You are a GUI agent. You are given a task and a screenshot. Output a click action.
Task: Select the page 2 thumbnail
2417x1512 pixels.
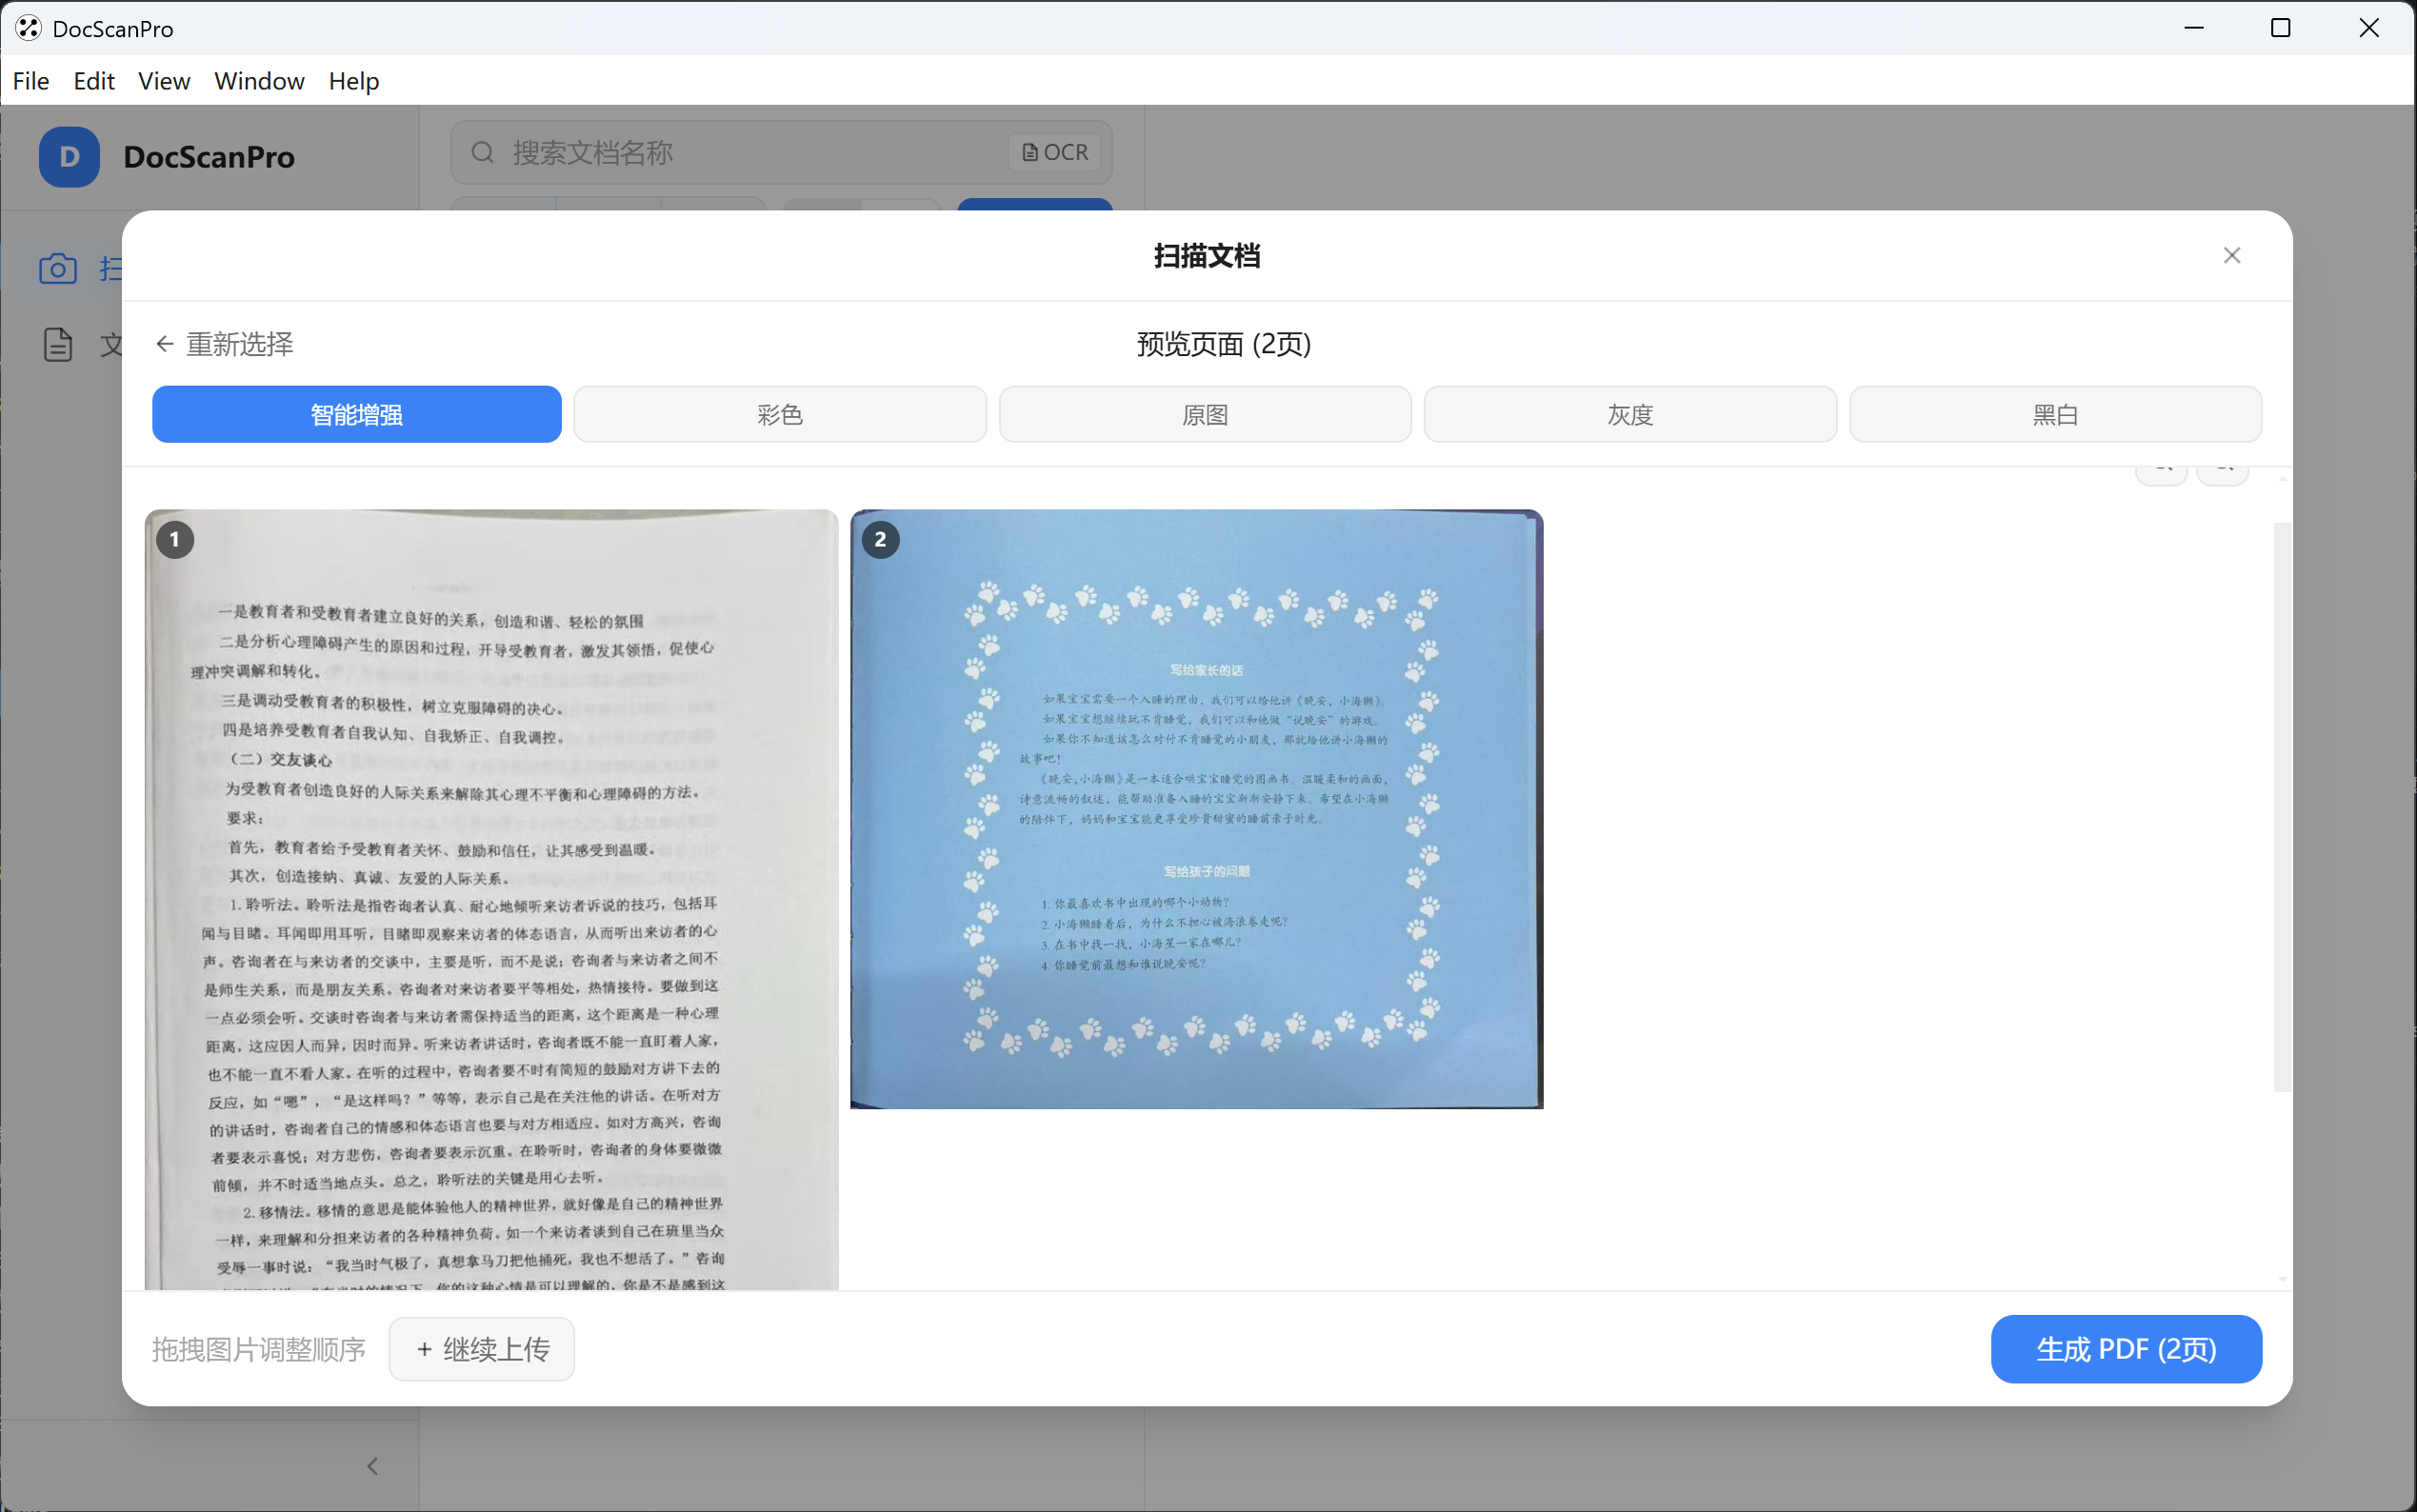(x=1196, y=807)
